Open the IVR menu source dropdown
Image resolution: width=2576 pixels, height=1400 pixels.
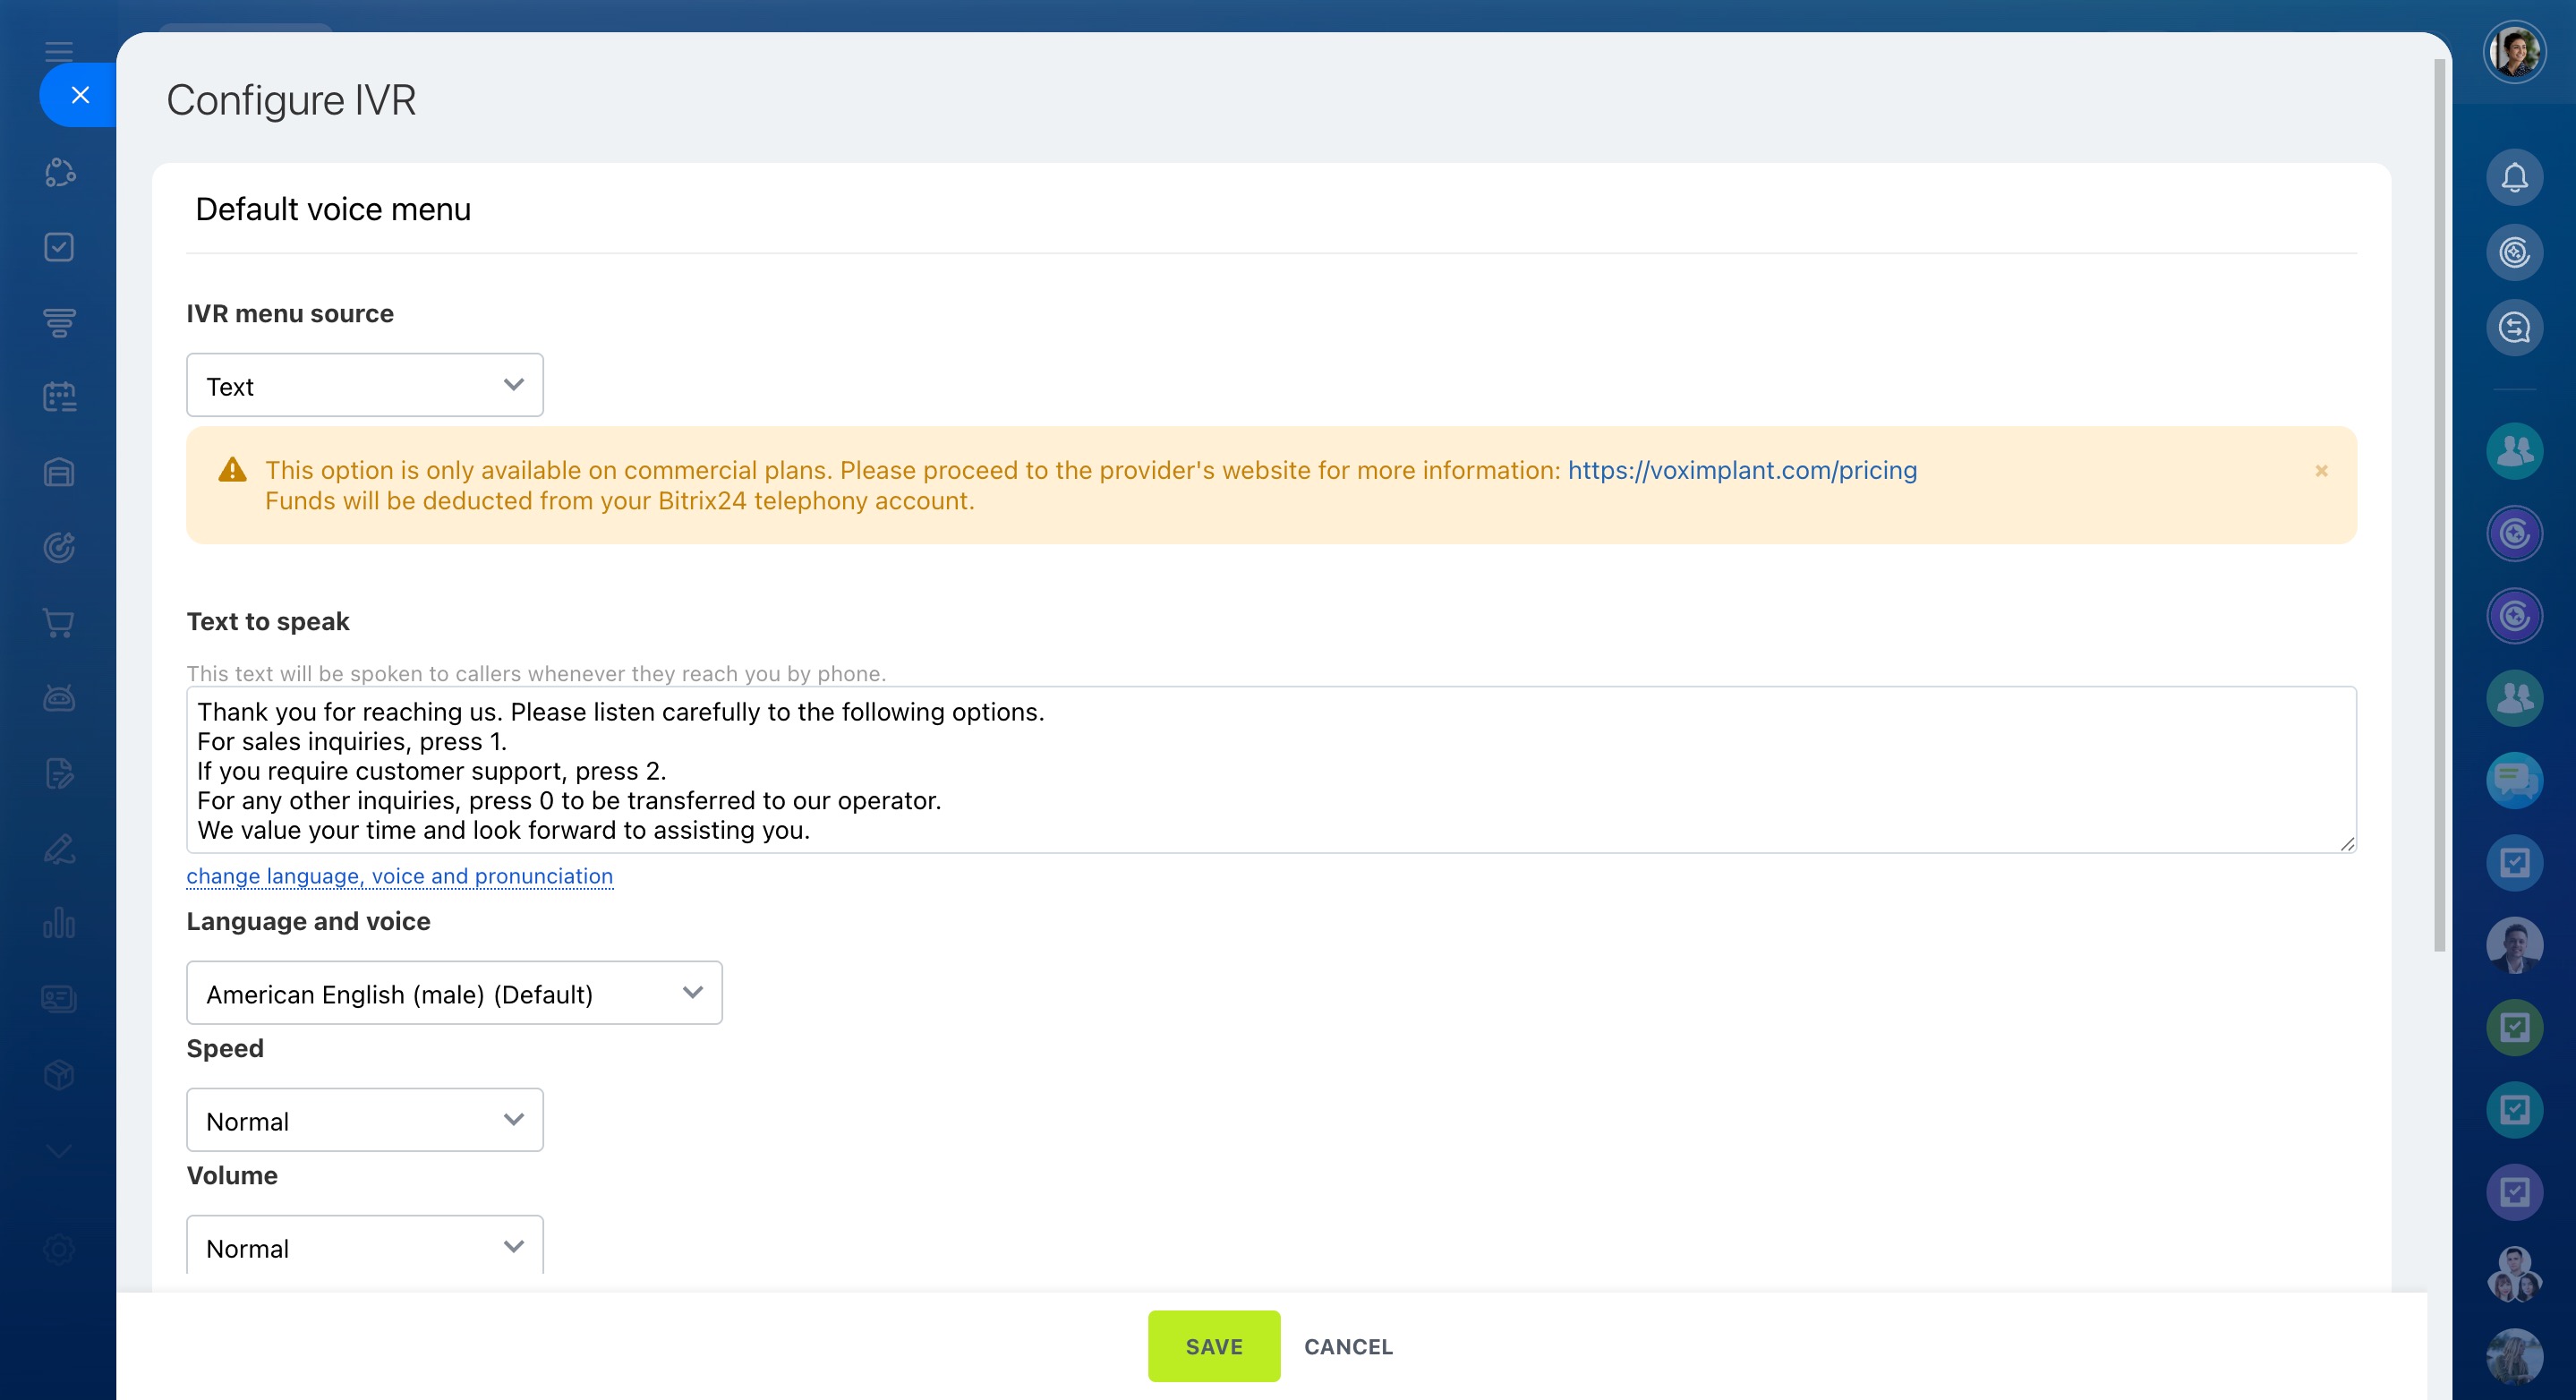(364, 385)
